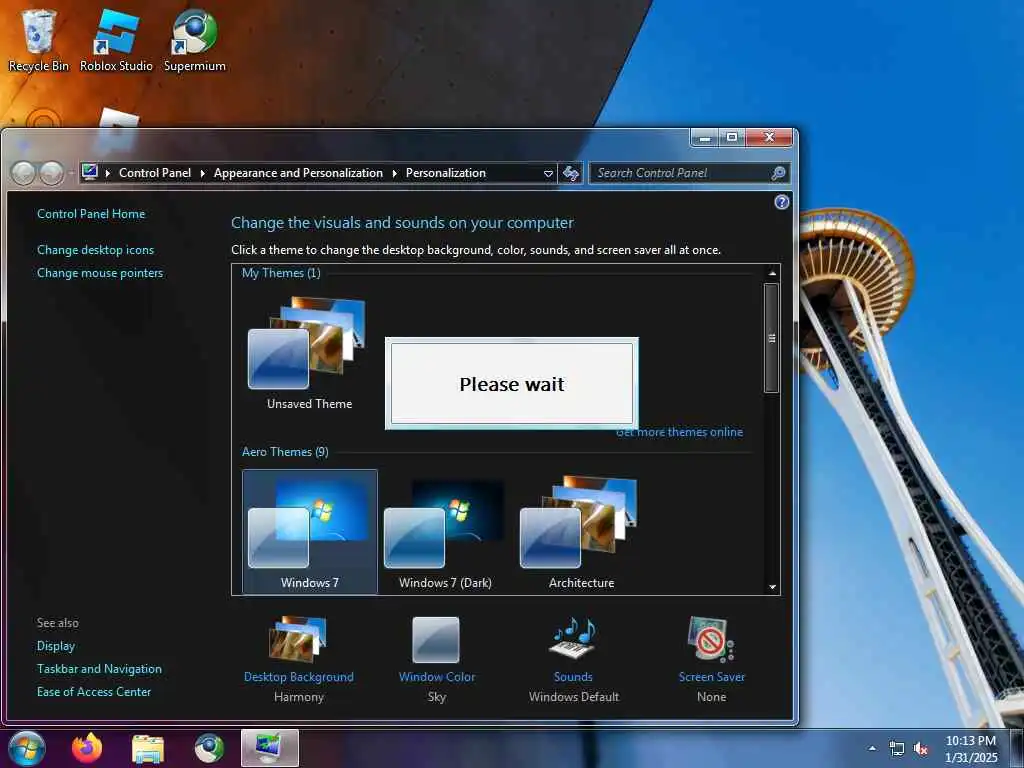
Task: Click the Forward navigation arrow
Action: click(x=51, y=173)
